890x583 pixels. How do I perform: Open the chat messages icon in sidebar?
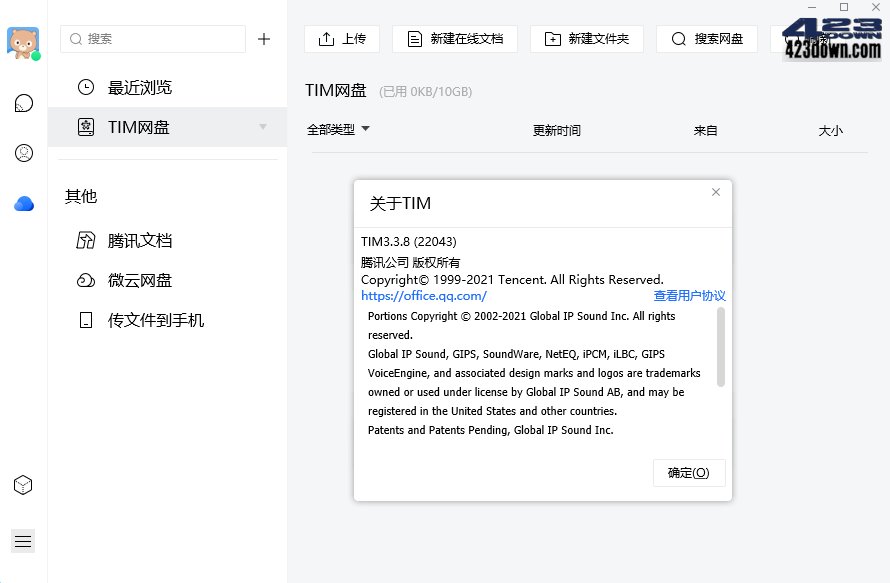tap(23, 103)
